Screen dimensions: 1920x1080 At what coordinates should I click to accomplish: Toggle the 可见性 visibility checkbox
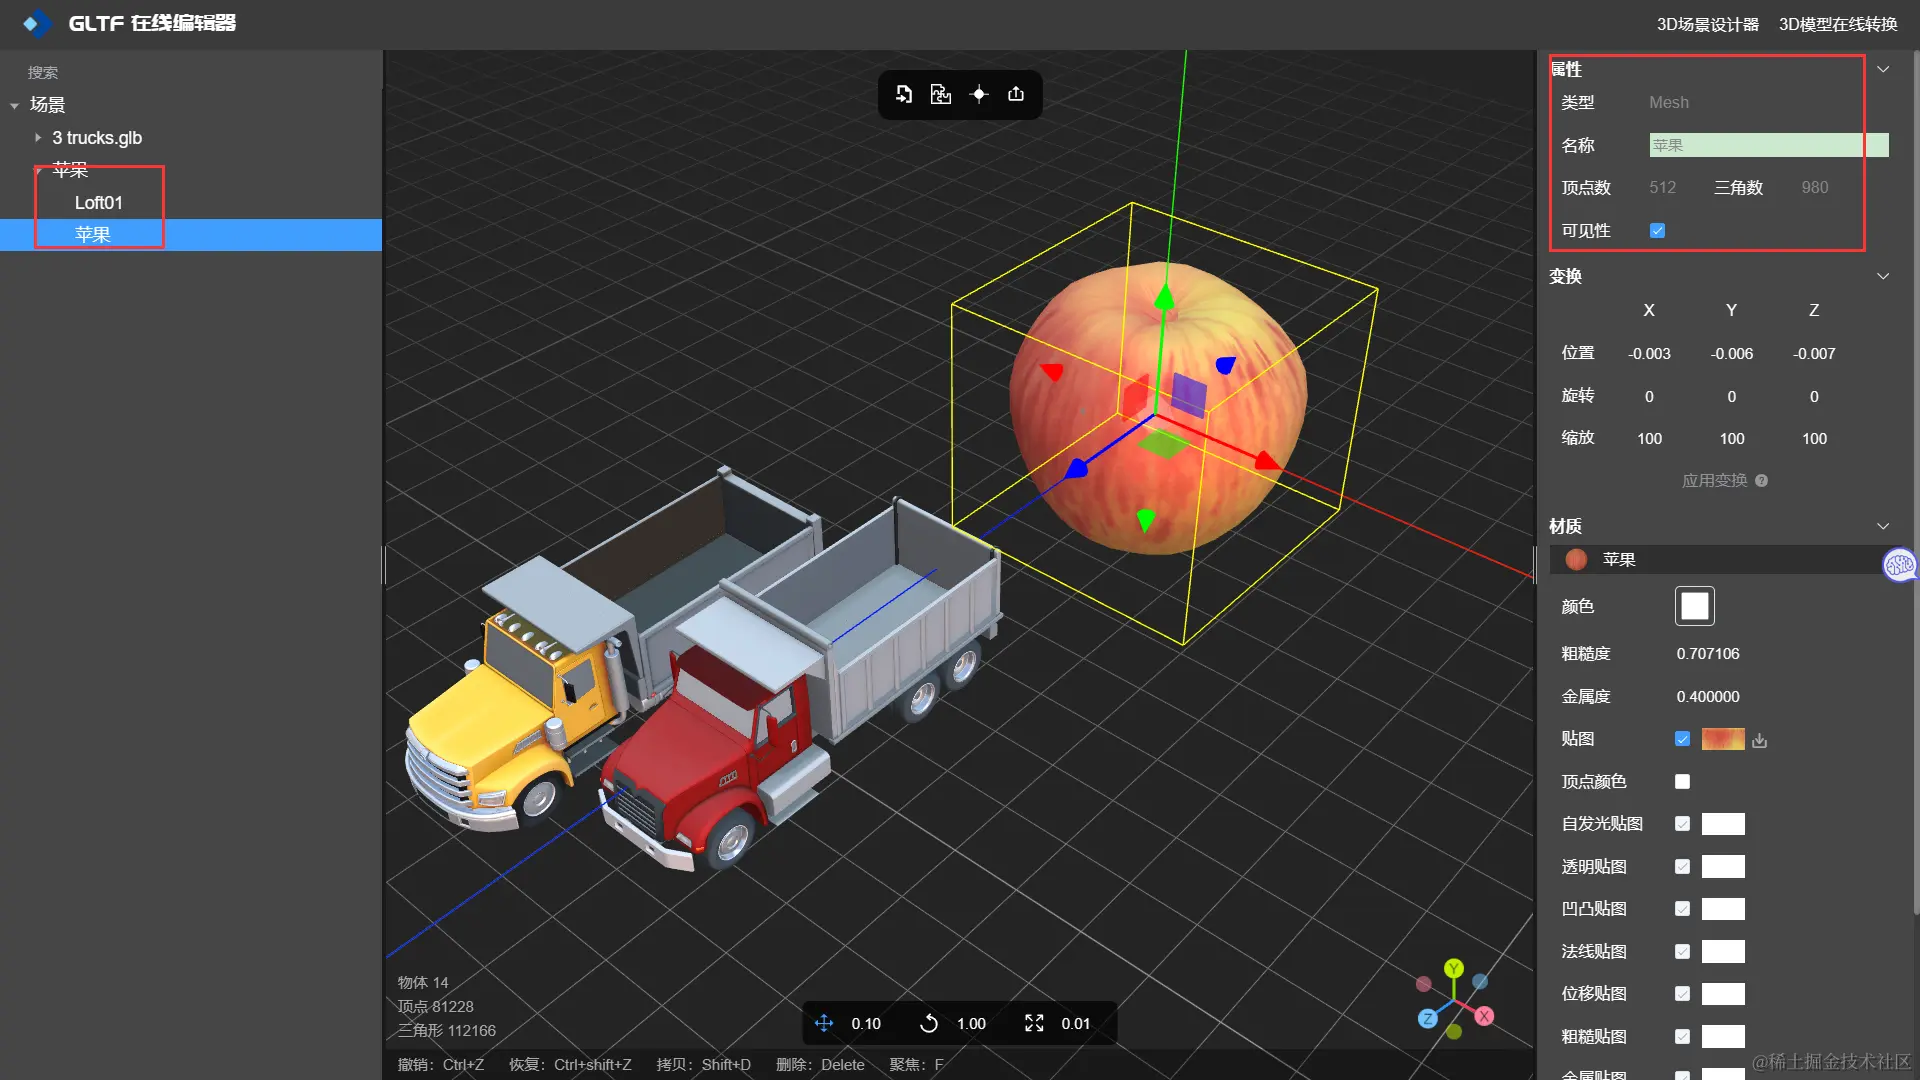tap(1658, 231)
